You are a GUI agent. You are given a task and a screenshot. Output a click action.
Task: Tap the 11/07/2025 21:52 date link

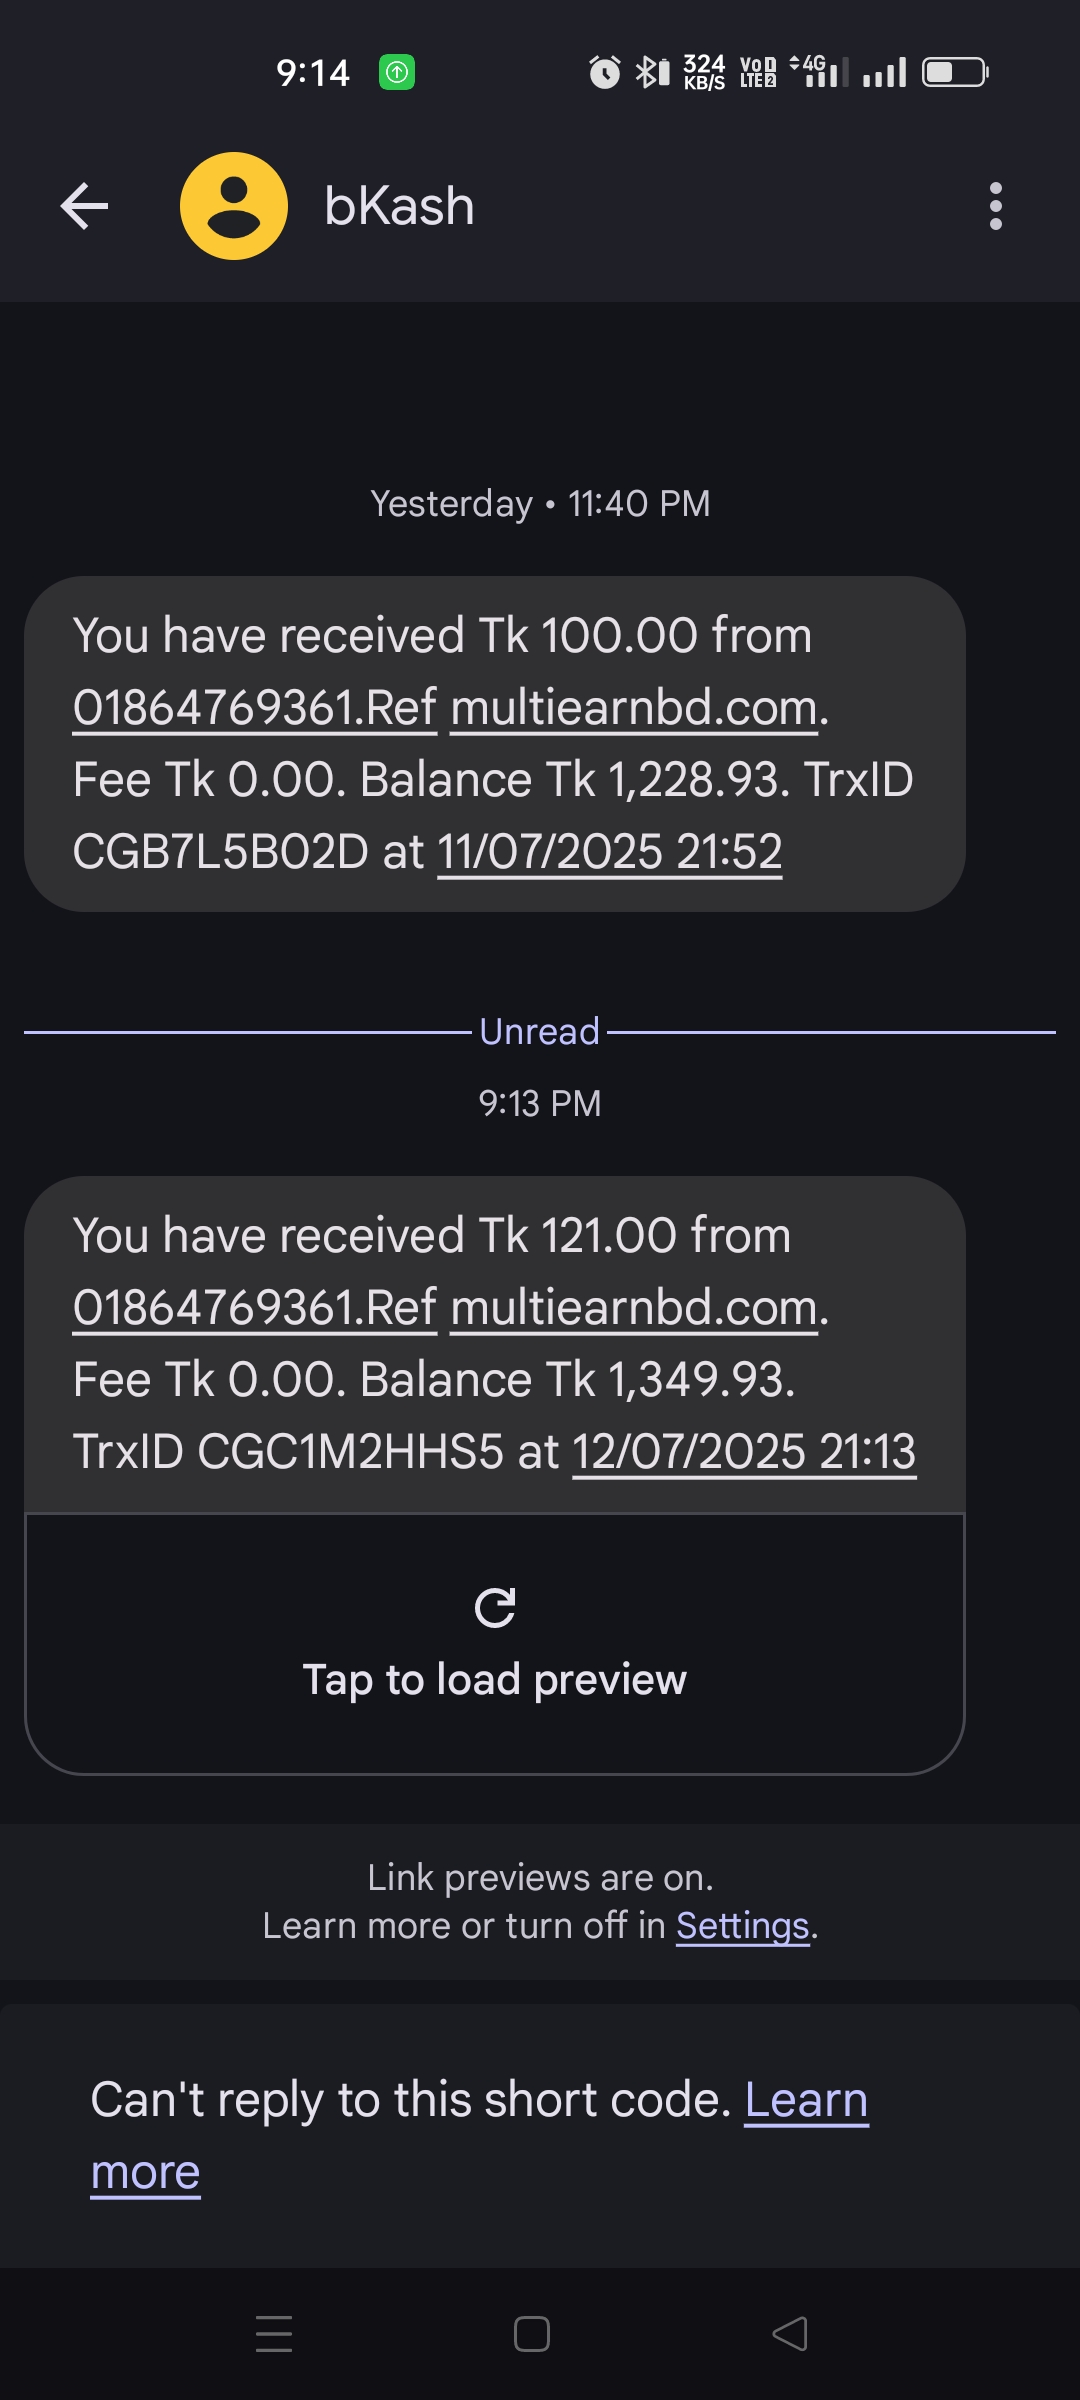610,852
